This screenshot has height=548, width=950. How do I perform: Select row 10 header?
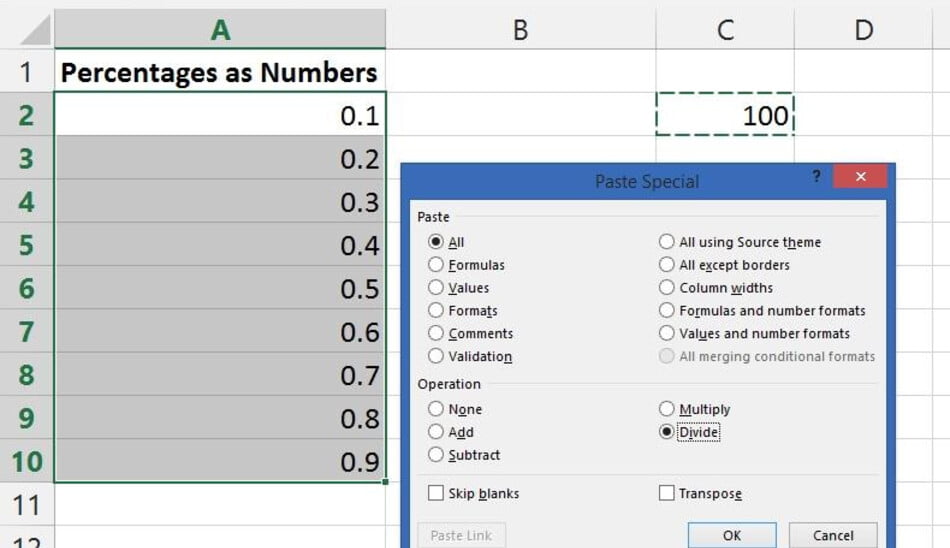point(27,461)
